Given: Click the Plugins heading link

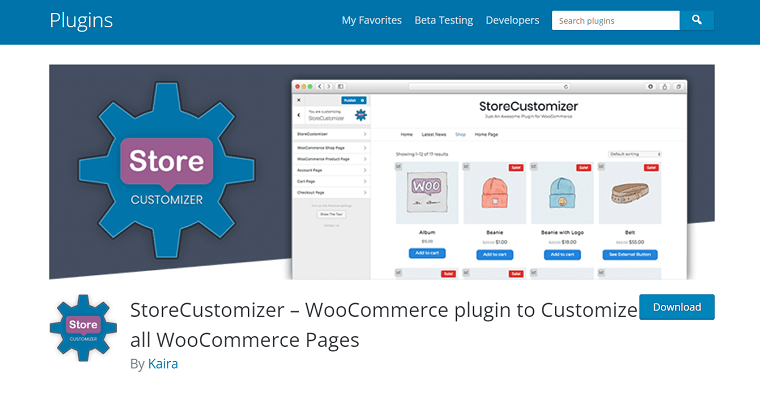Looking at the screenshot, I should 81,20.
